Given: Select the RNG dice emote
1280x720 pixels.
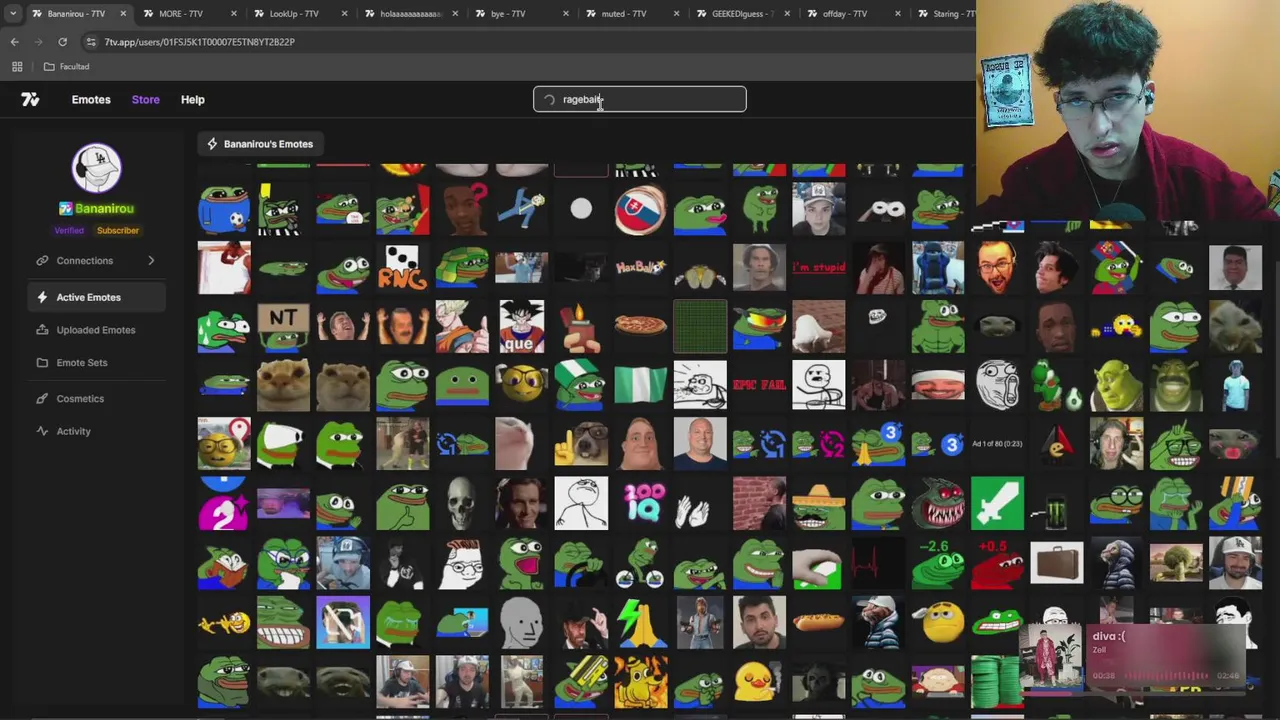Looking at the screenshot, I should click(403, 268).
